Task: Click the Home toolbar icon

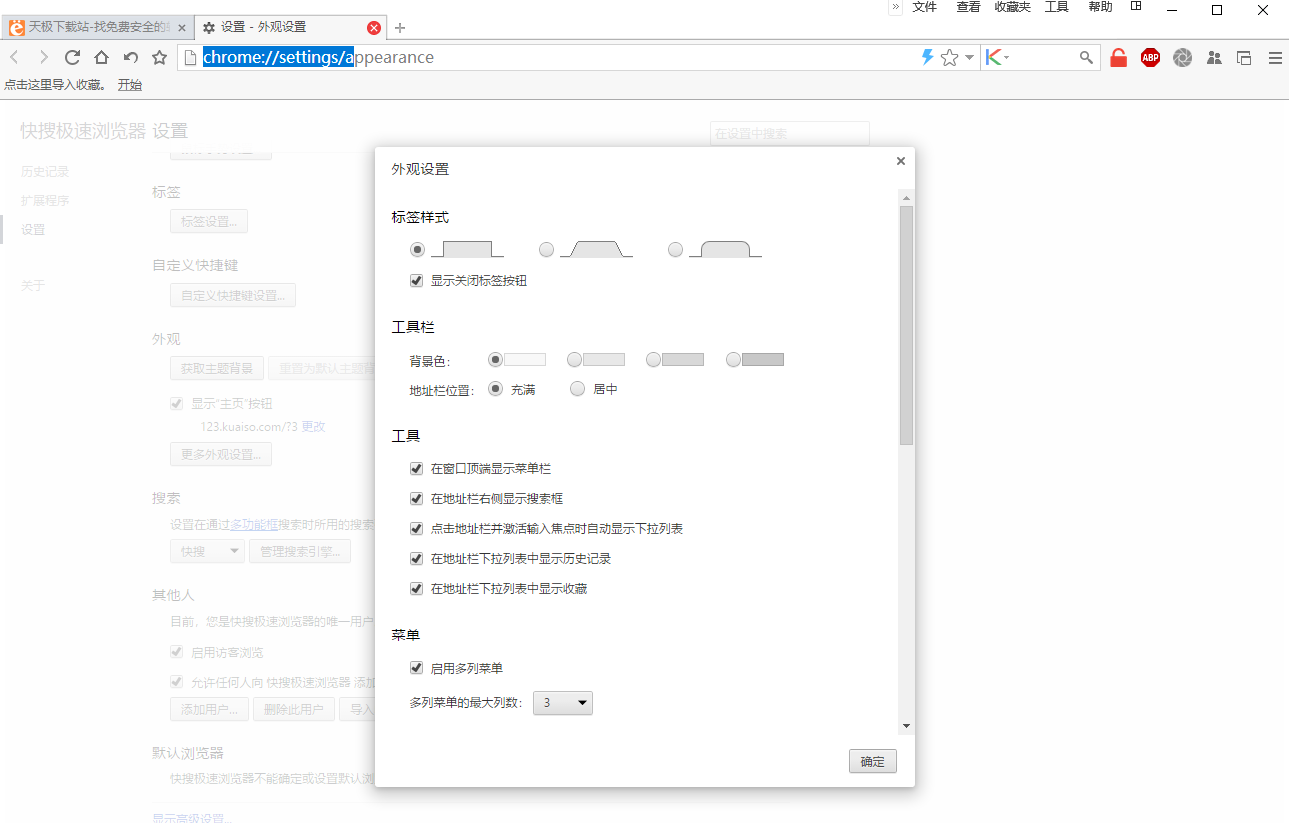Action: click(100, 57)
